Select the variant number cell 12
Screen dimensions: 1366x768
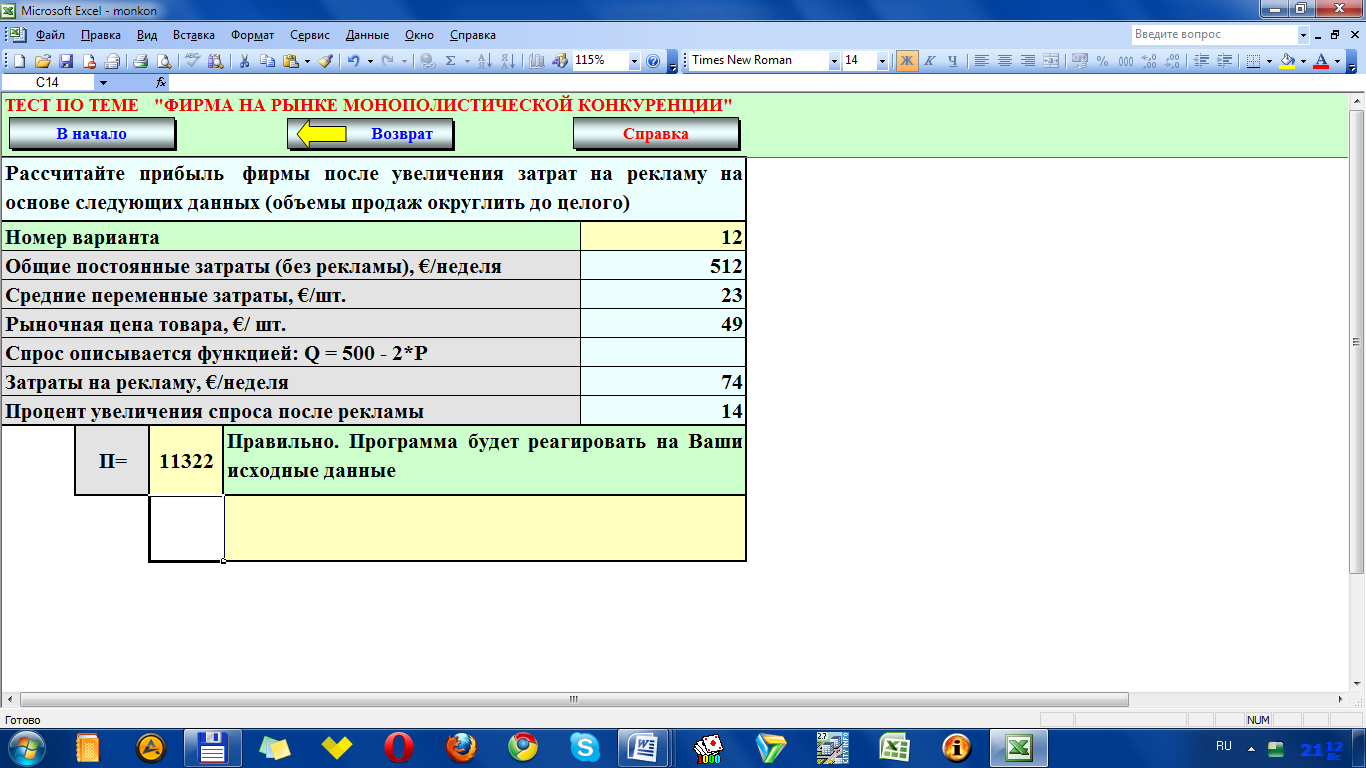[x=663, y=237]
